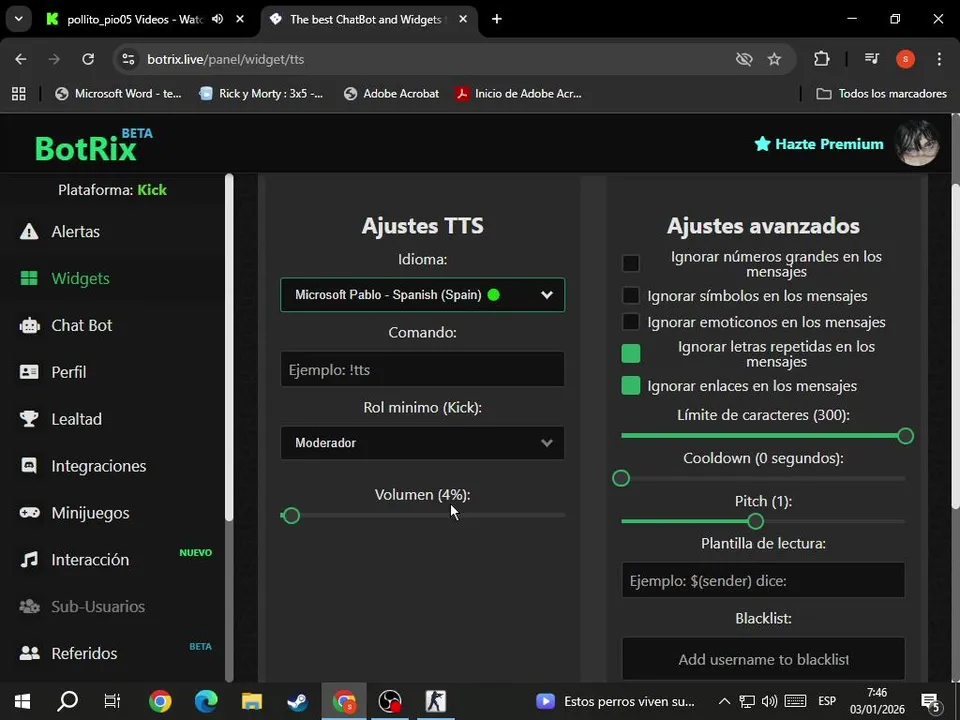Click the Límite de caracteres slider handle
The width and height of the screenshot is (960, 720).
pos(906,436)
